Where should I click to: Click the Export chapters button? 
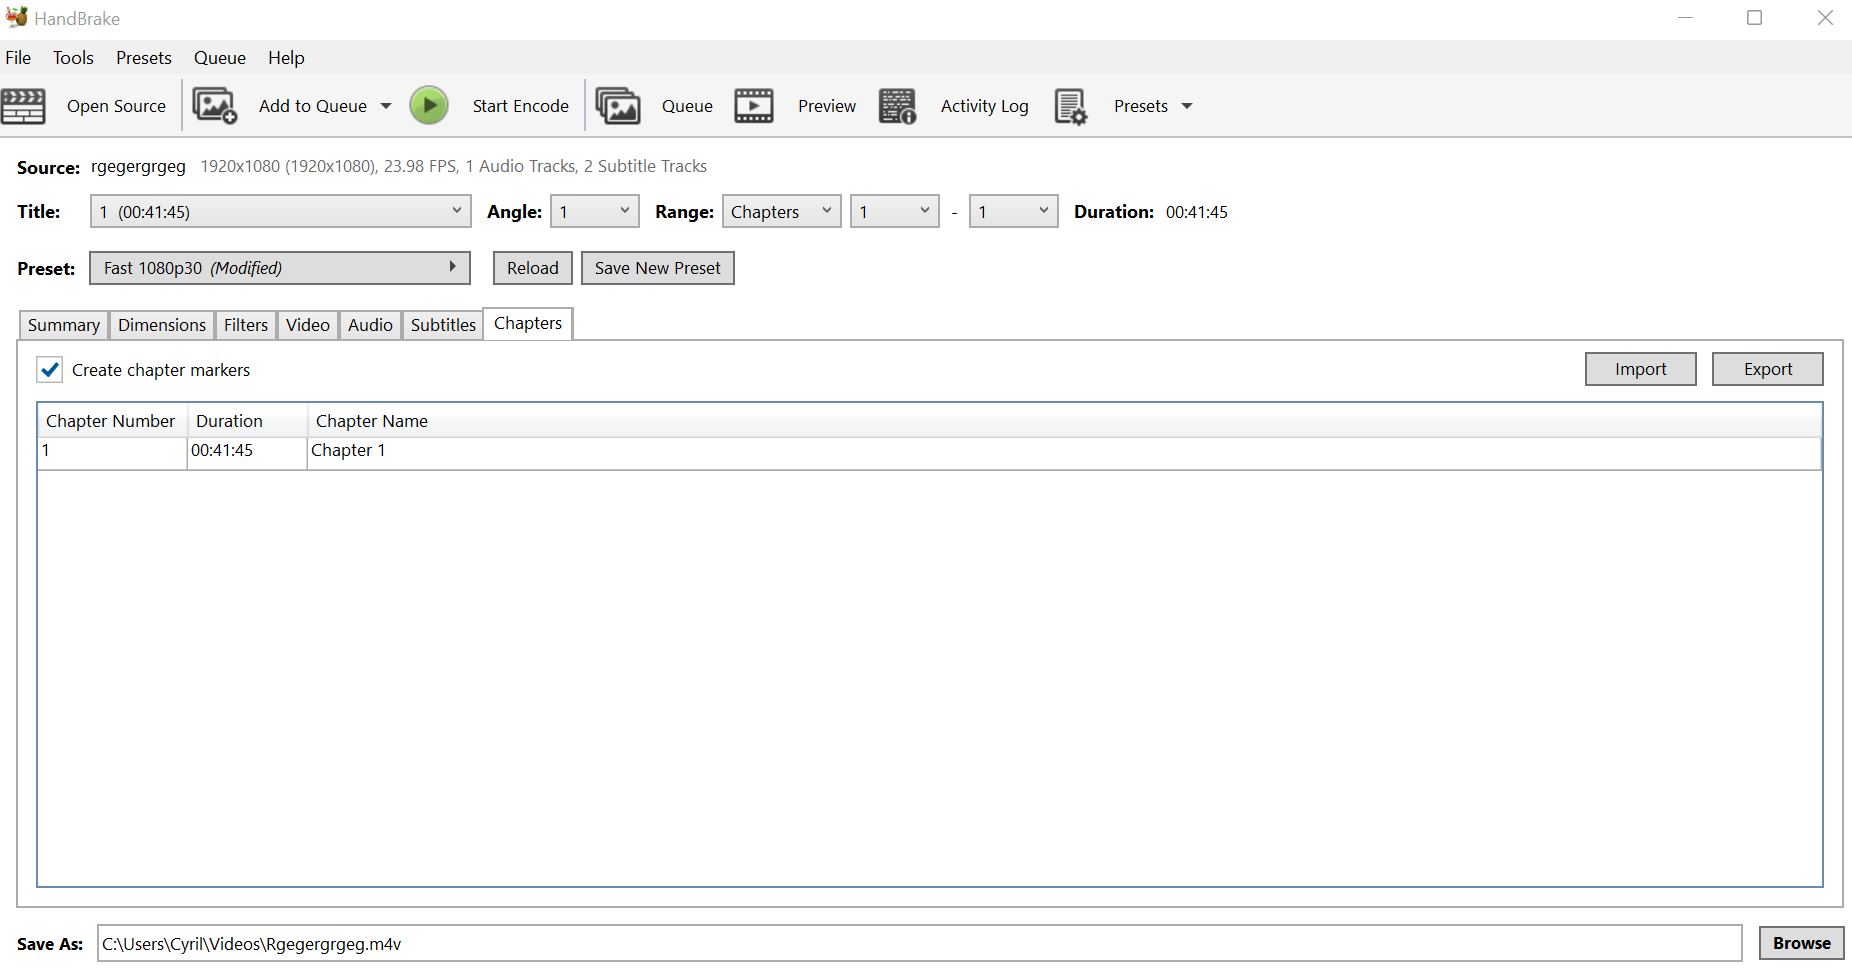click(x=1768, y=369)
